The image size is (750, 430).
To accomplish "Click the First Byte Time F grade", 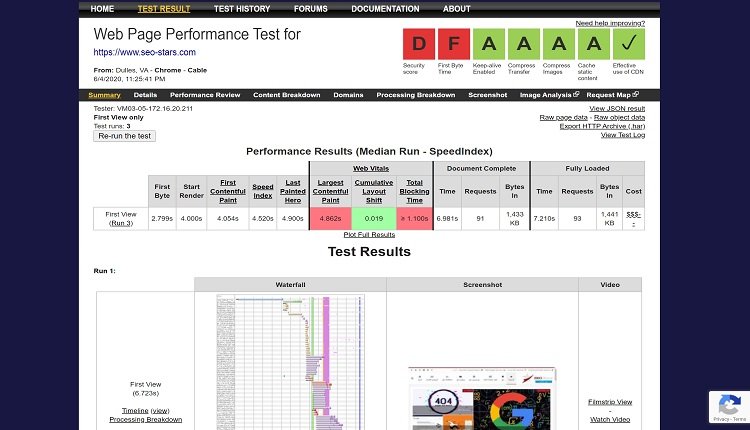I will point(453,44).
